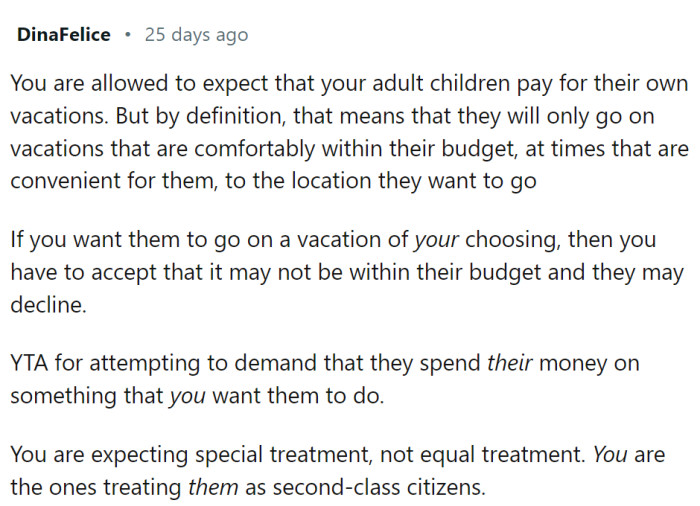The width and height of the screenshot is (700, 506).
Task: Click the phrase "attempting to demand"
Action: (x=187, y=364)
